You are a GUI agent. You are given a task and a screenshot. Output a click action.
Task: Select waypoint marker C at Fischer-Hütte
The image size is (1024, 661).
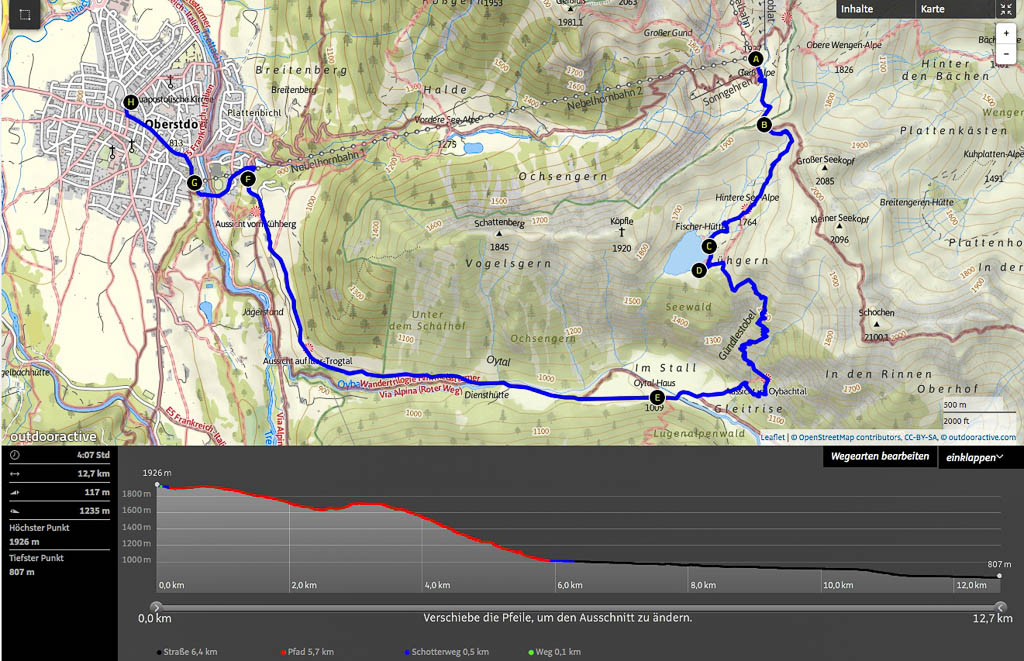click(x=709, y=246)
